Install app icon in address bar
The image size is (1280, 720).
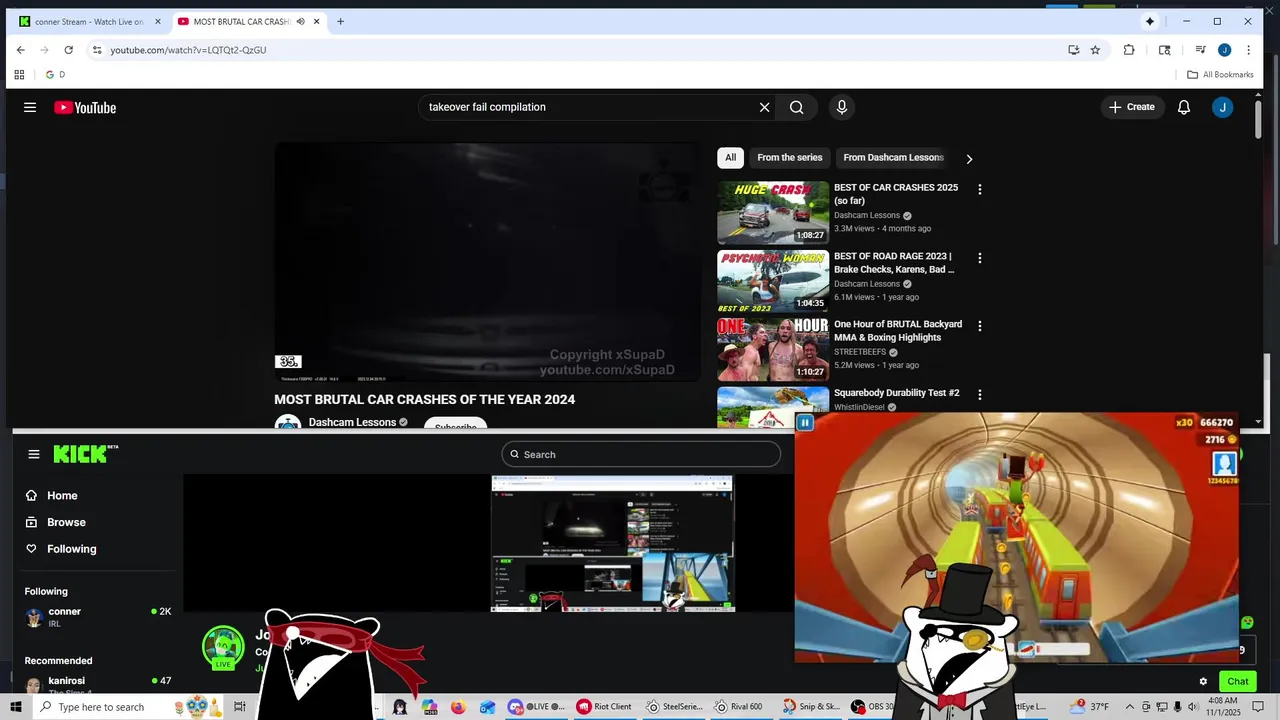(1073, 50)
